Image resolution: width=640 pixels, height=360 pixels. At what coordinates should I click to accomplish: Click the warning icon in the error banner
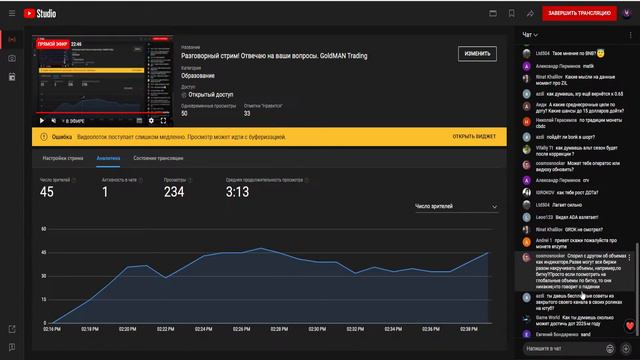click(44, 137)
